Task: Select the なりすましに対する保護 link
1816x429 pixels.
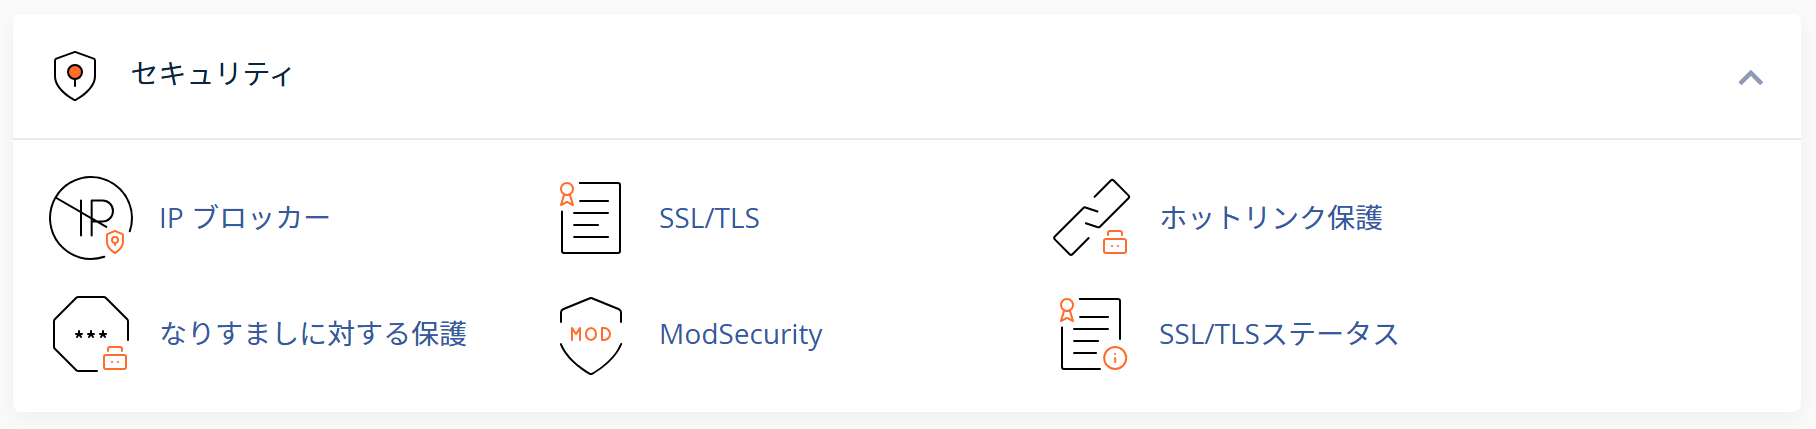Action: tap(313, 334)
